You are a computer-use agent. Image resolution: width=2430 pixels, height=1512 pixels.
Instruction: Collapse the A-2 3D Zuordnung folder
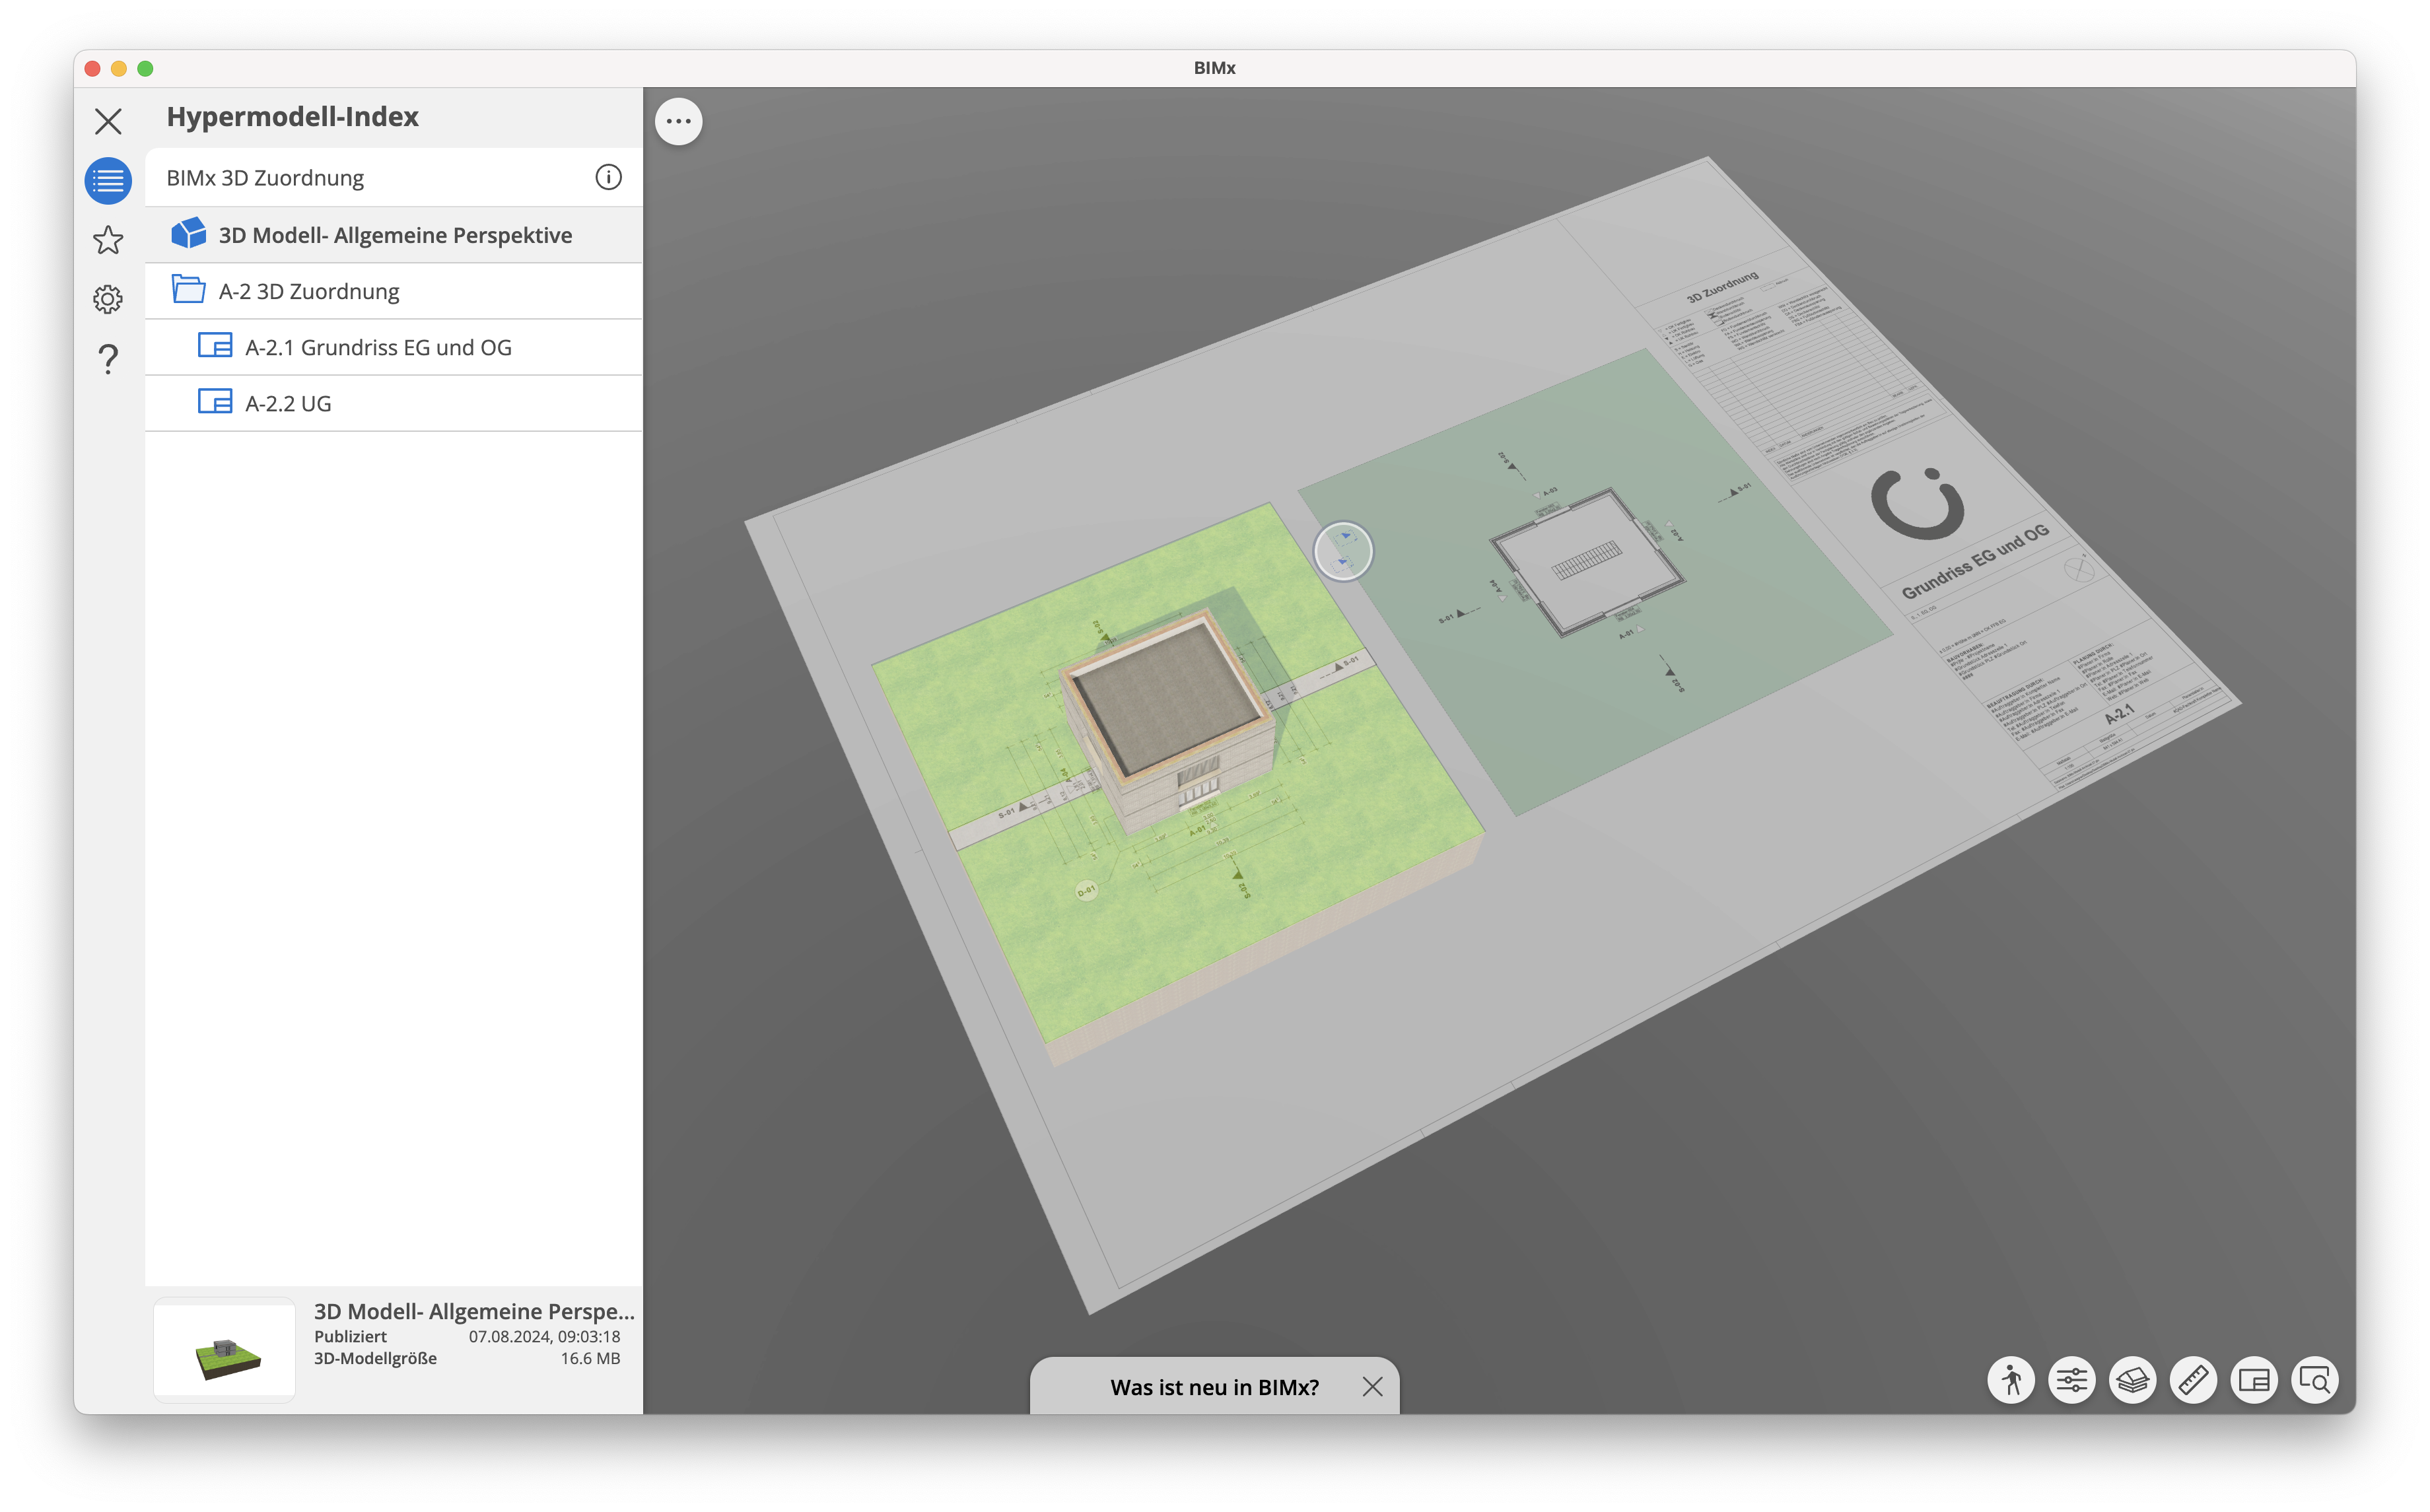(x=188, y=290)
